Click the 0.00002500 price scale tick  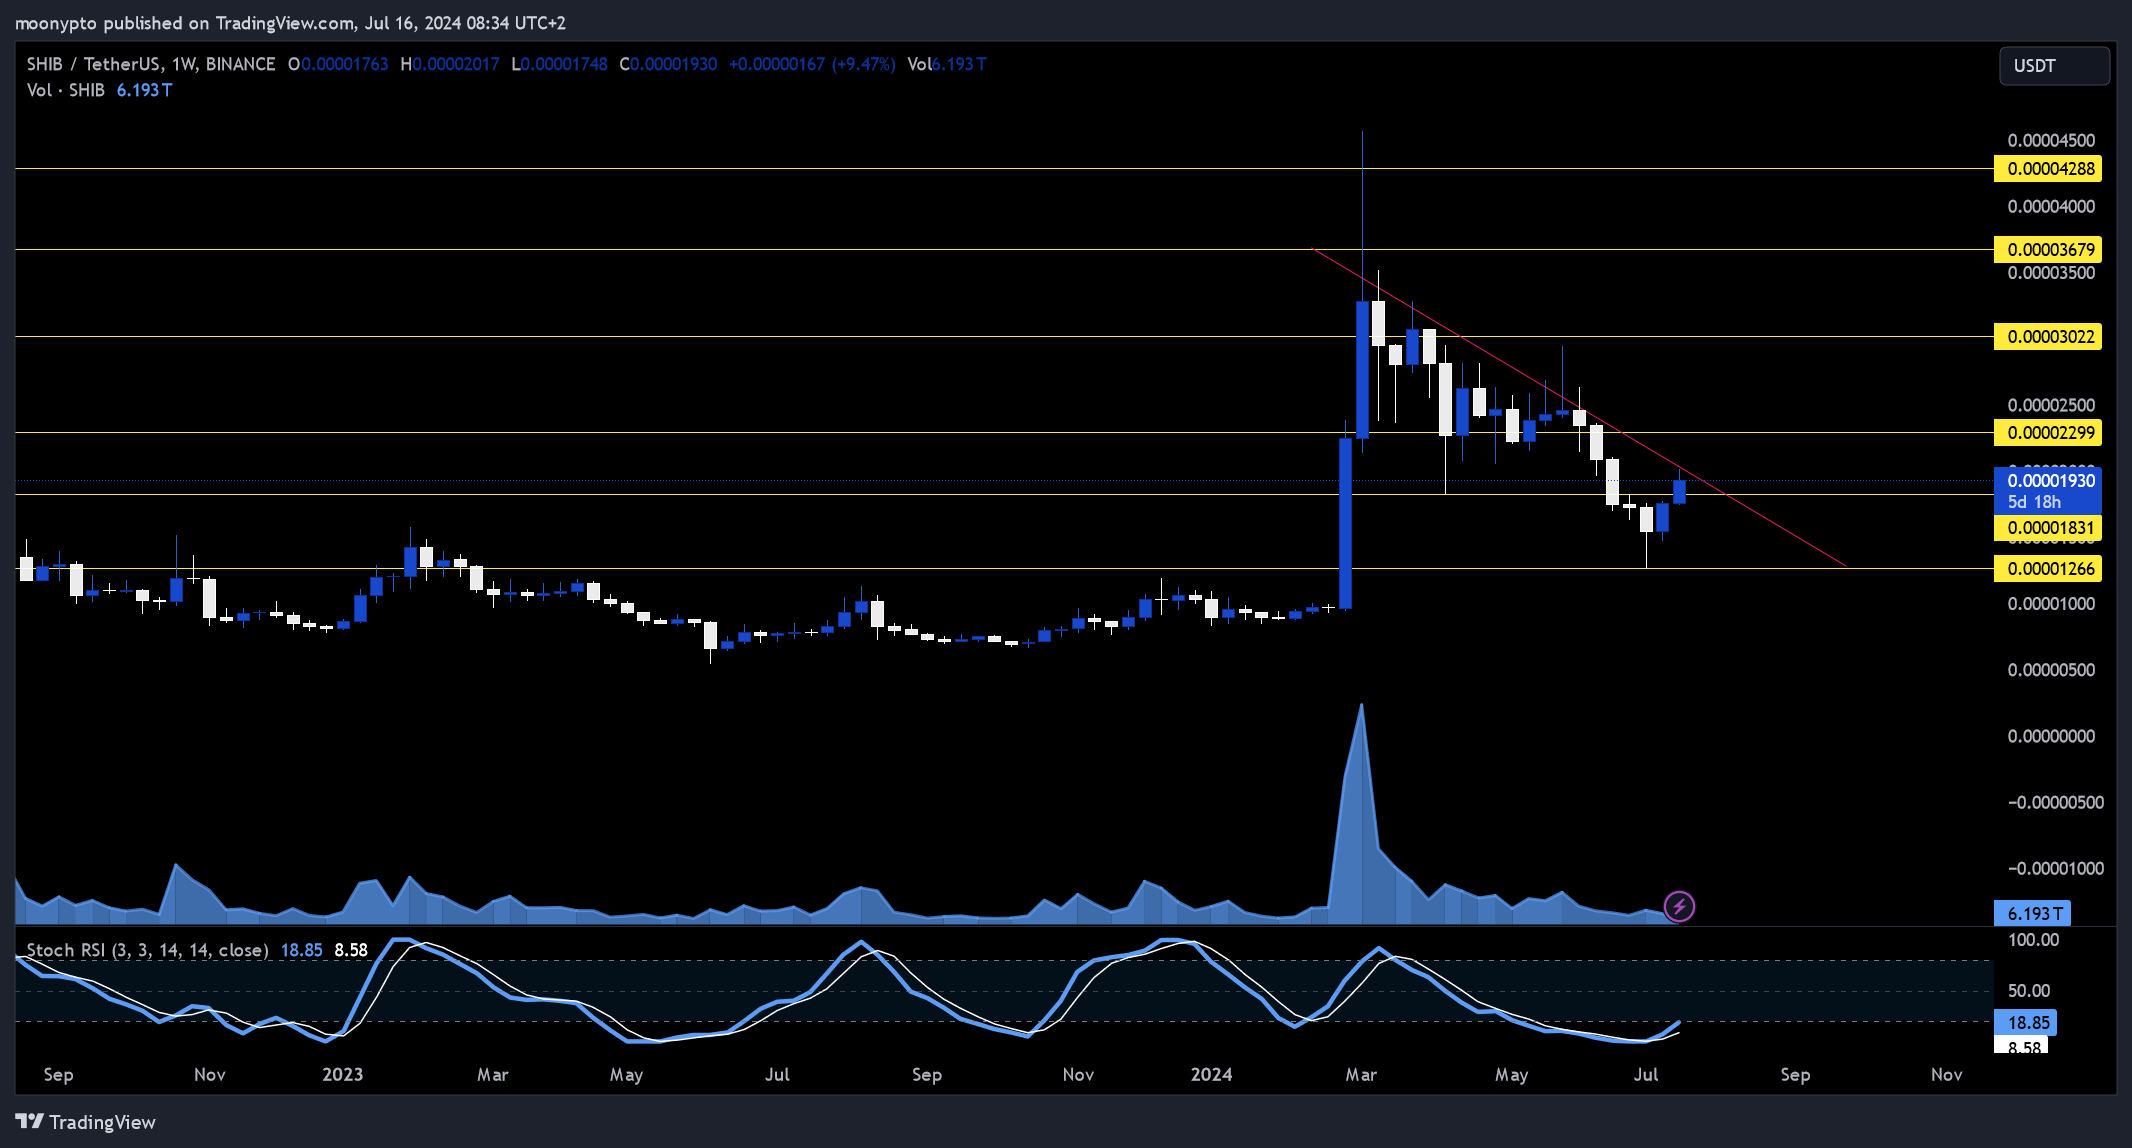tap(2051, 406)
